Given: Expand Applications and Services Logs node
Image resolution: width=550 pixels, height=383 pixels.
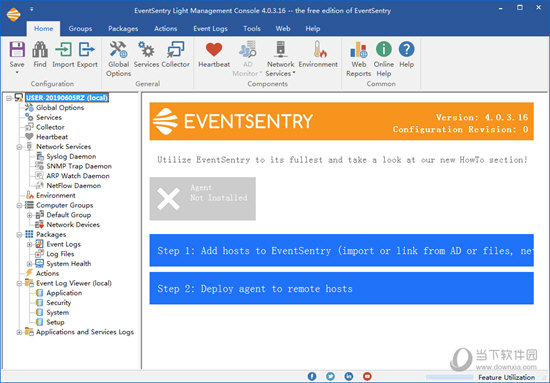Looking at the screenshot, I should point(19,332).
